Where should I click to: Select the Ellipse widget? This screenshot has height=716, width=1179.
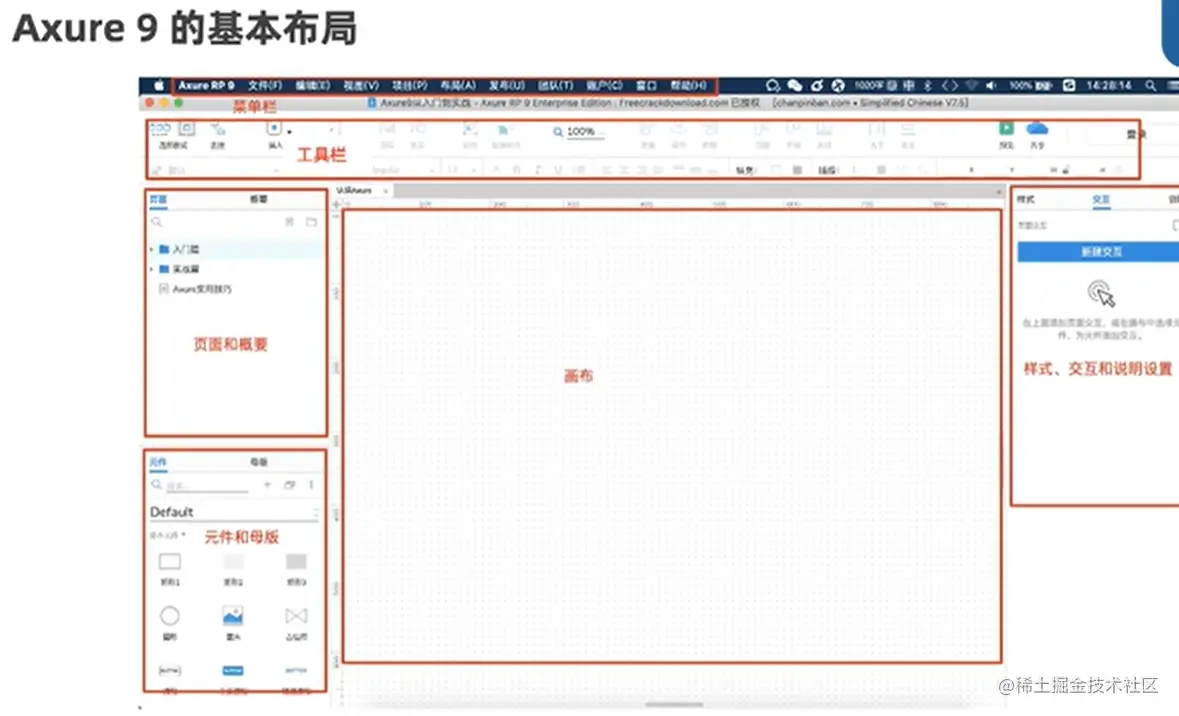170,623
